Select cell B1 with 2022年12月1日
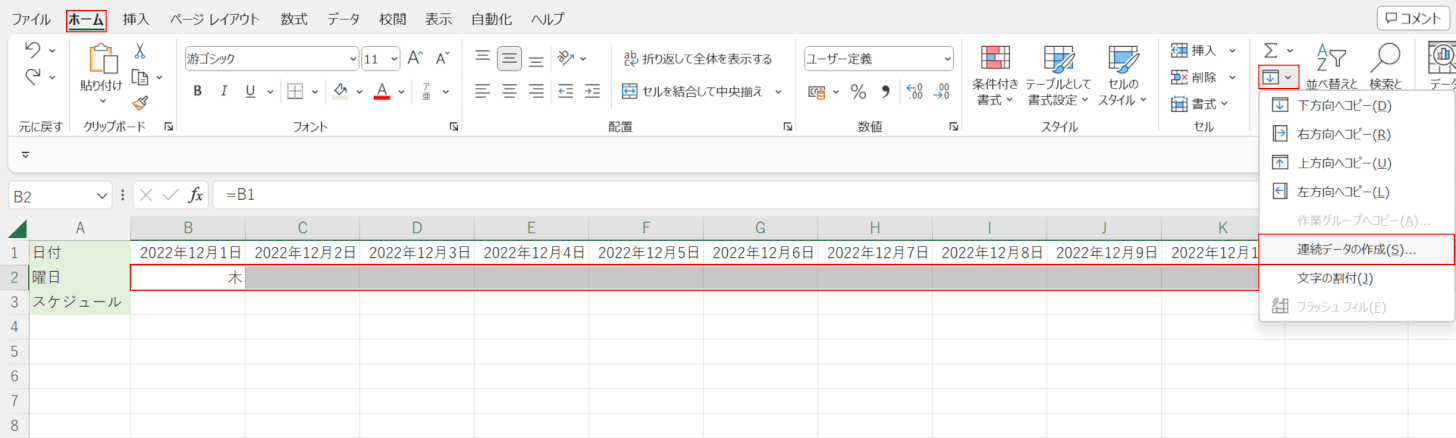 tap(188, 252)
